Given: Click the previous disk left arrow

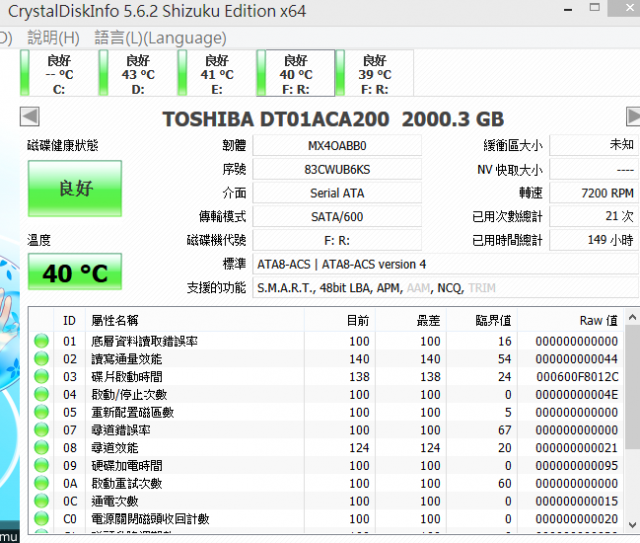Looking at the screenshot, I should coord(30,117).
